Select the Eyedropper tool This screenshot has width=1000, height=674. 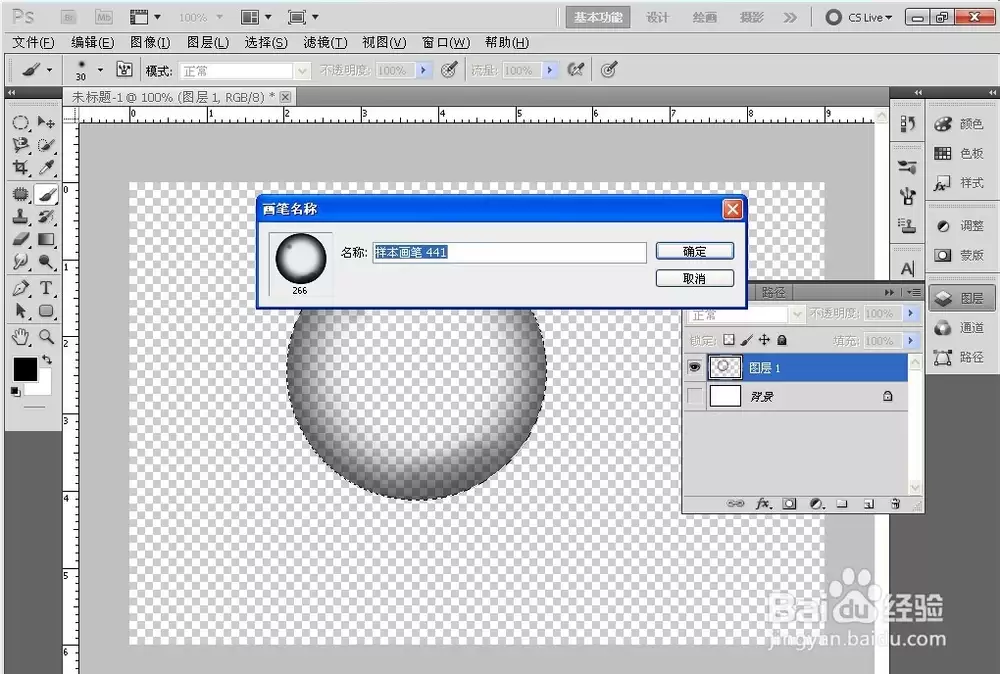pyautogui.click(x=46, y=167)
